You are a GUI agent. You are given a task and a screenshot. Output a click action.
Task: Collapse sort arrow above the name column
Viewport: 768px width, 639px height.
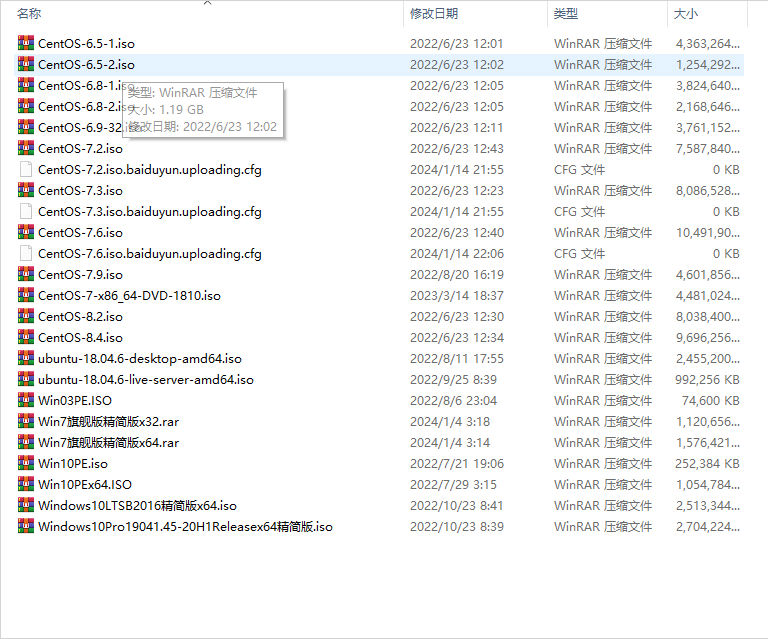coord(207,4)
